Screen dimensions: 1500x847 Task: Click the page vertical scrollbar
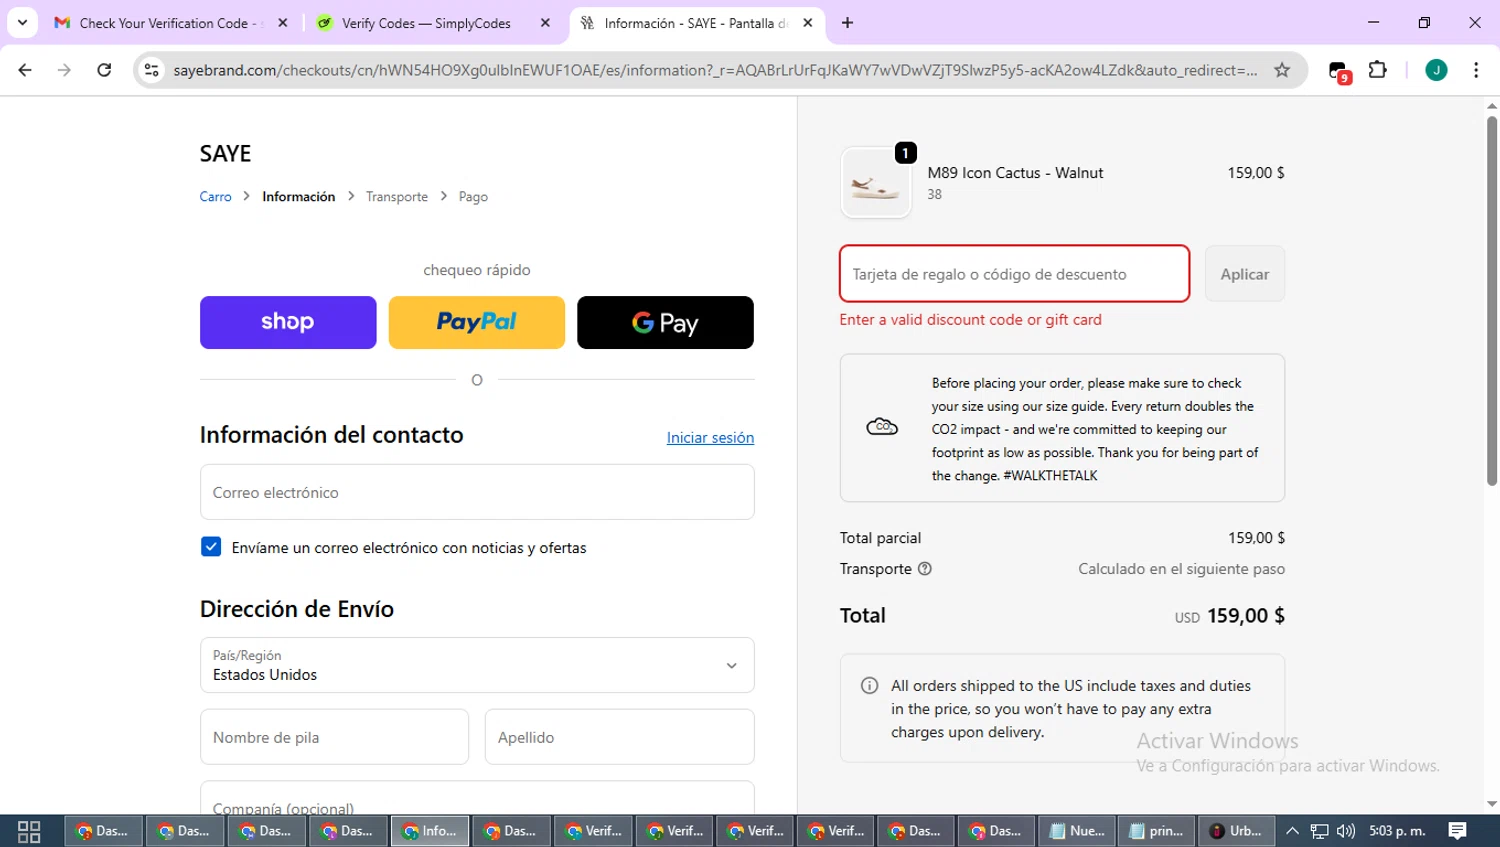point(1492,300)
